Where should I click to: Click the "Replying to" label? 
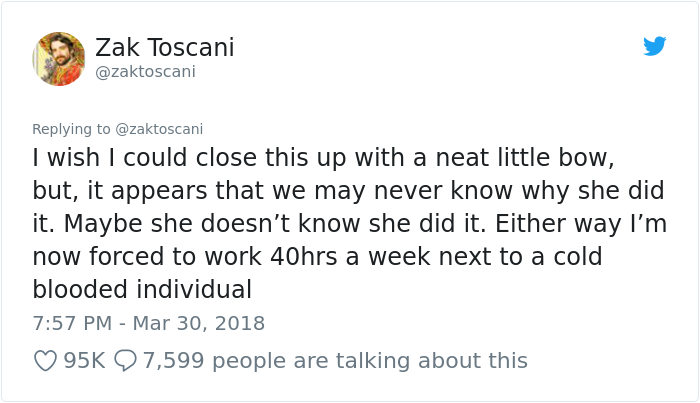[x=72, y=129]
